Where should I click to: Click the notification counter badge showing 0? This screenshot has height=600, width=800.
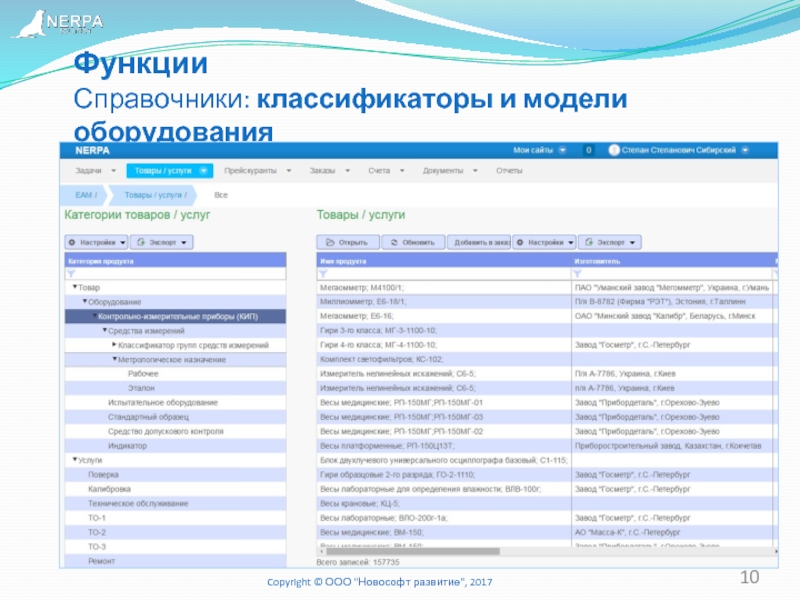coord(588,150)
